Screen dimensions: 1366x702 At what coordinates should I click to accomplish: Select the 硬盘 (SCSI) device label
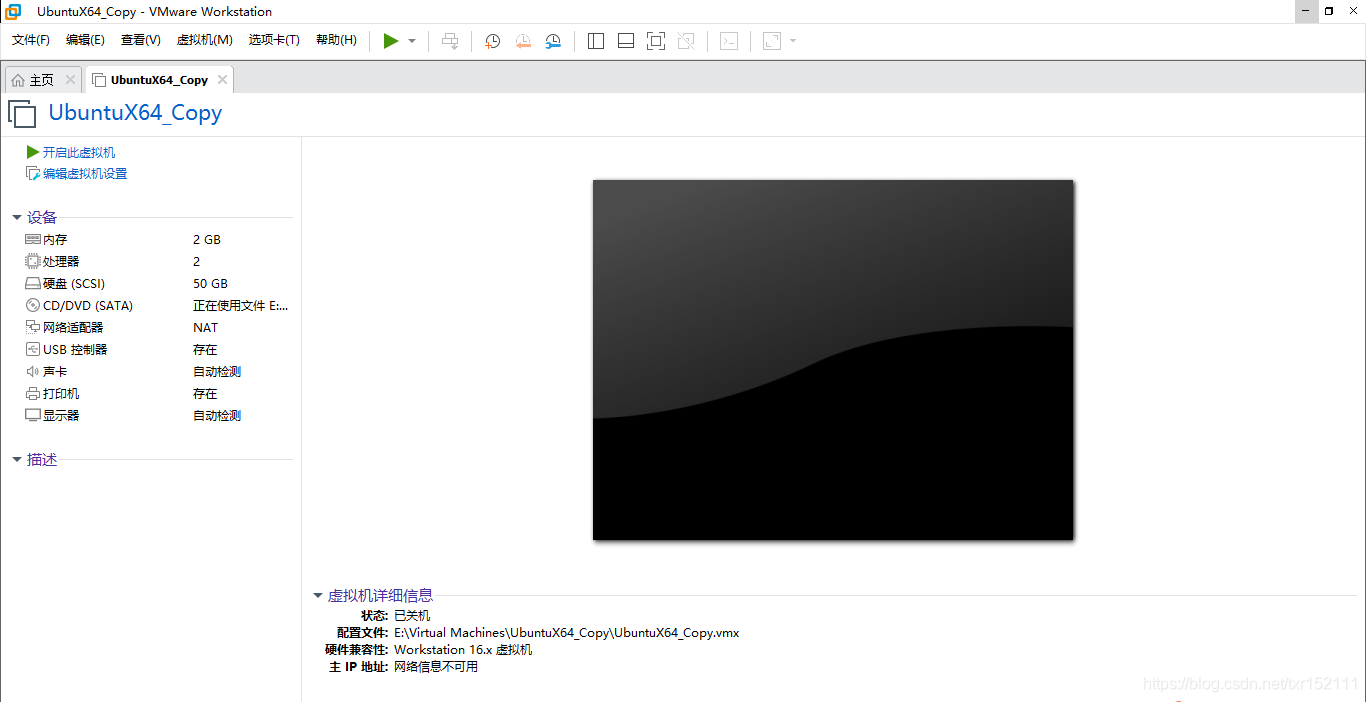74,284
